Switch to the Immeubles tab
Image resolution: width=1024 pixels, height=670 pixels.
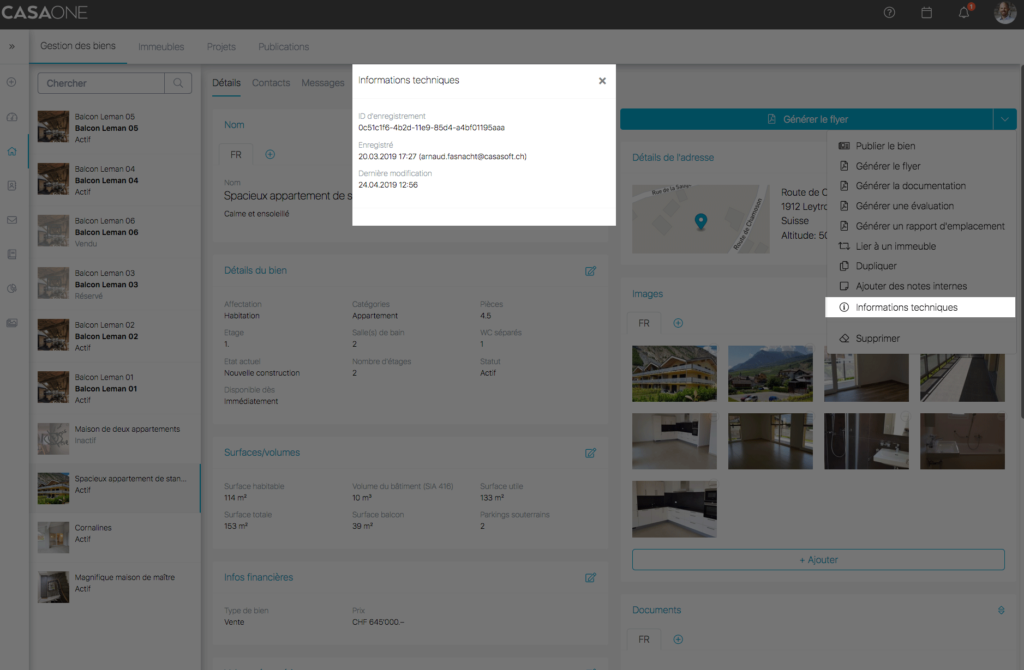click(x=161, y=47)
